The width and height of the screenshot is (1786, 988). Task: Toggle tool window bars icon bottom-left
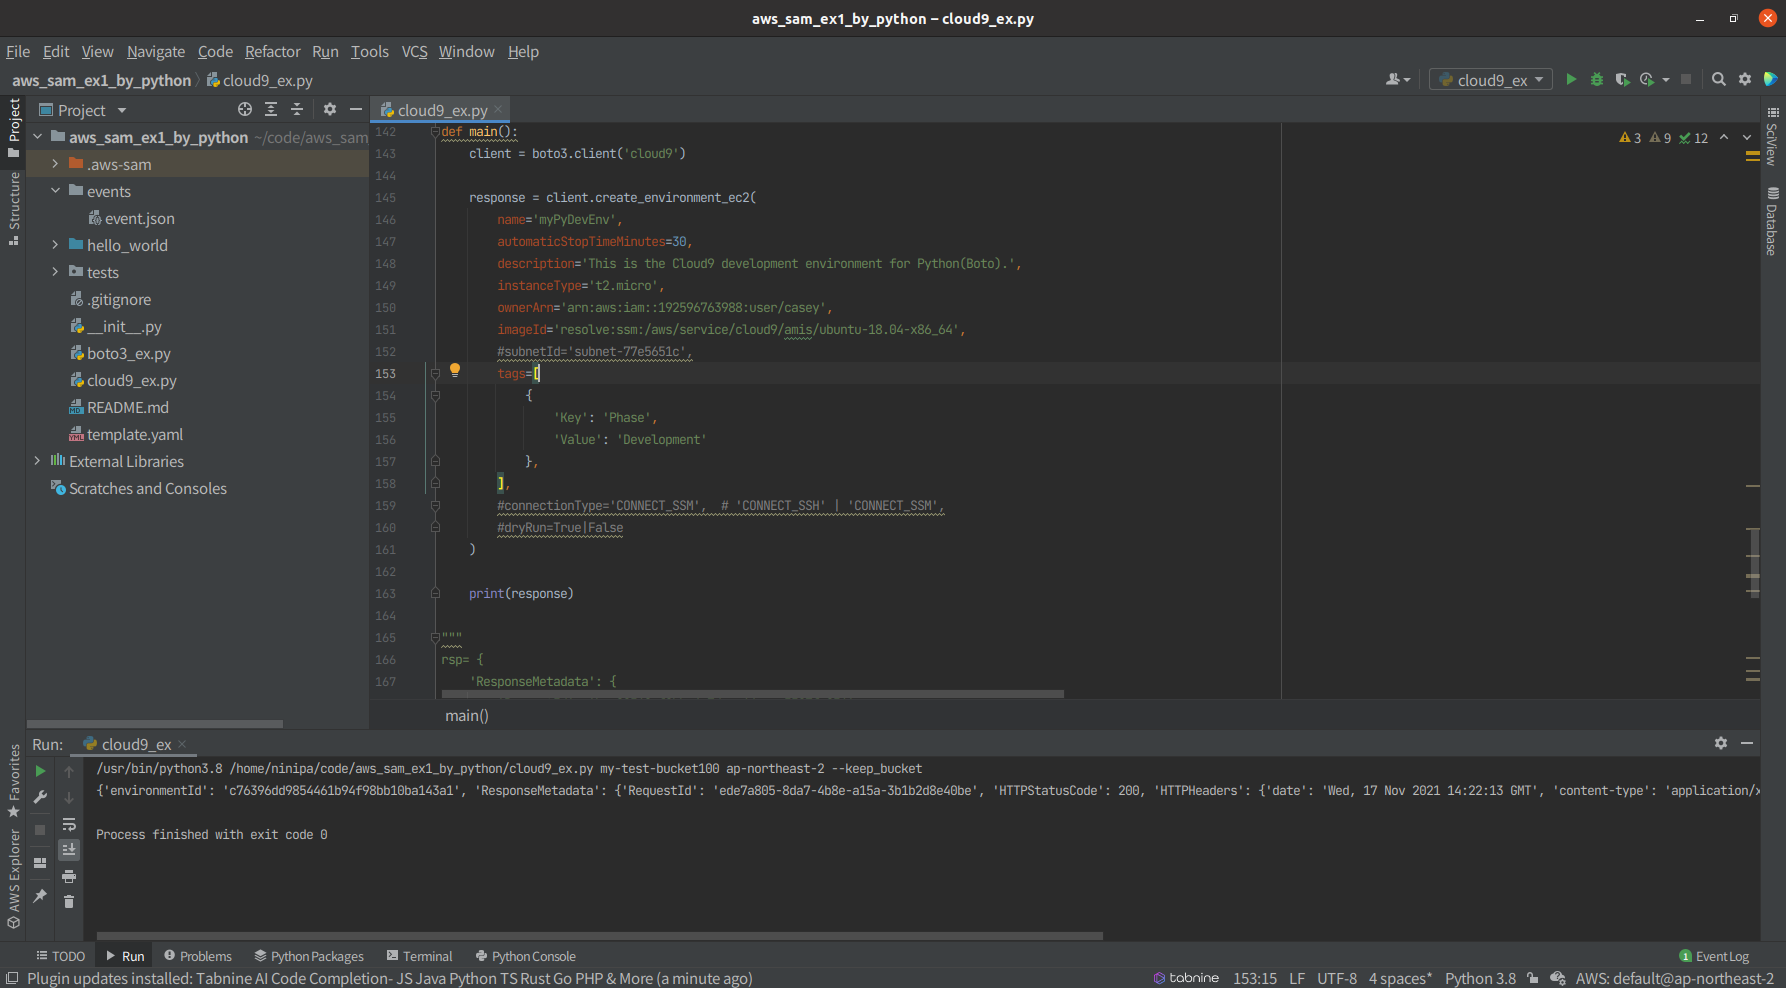tap(12, 978)
